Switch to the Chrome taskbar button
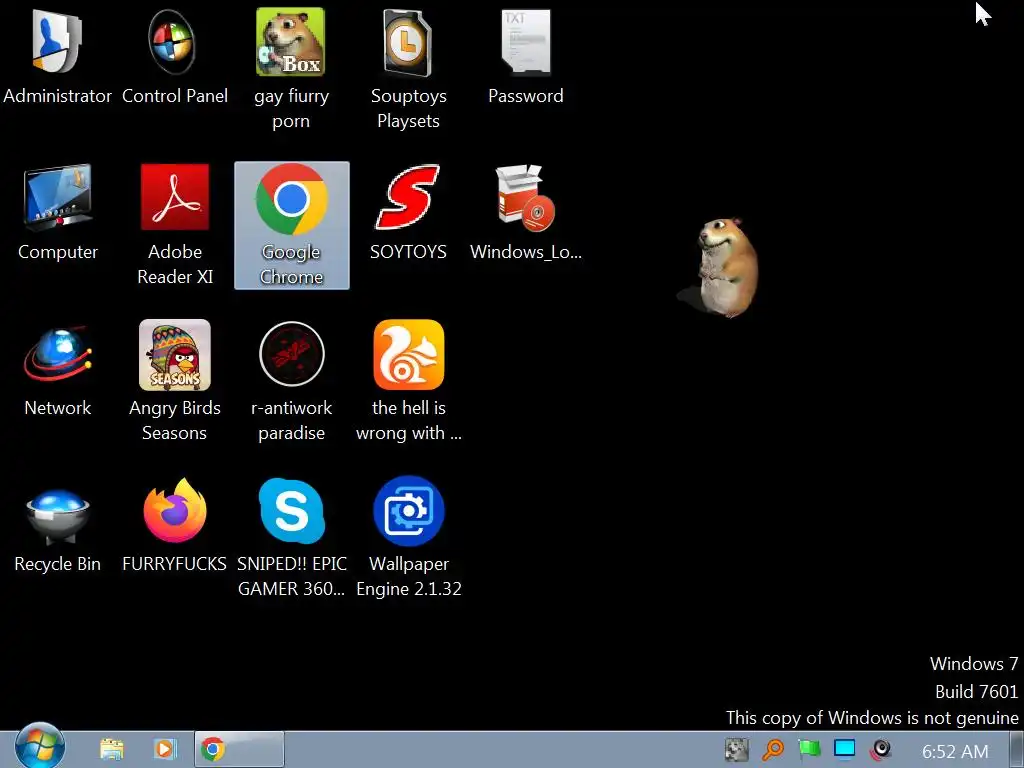 click(238, 749)
